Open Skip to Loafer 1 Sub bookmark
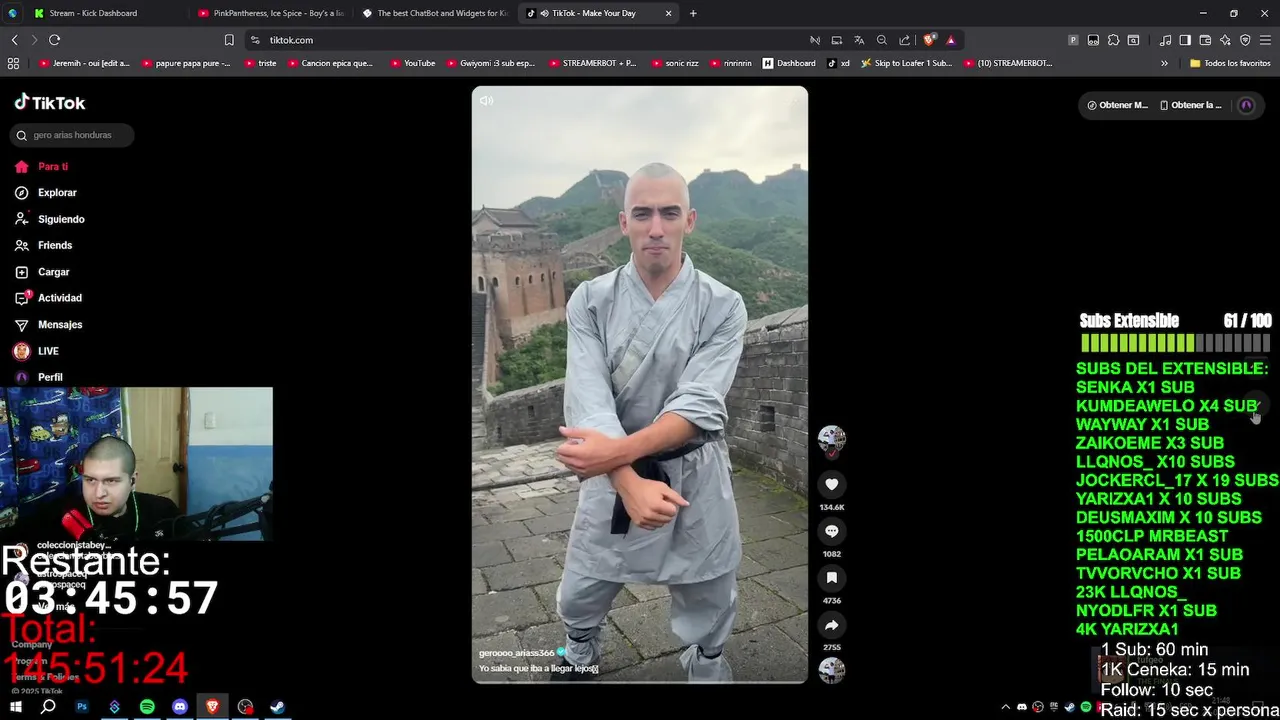This screenshot has height=720, width=1280. [x=906, y=63]
